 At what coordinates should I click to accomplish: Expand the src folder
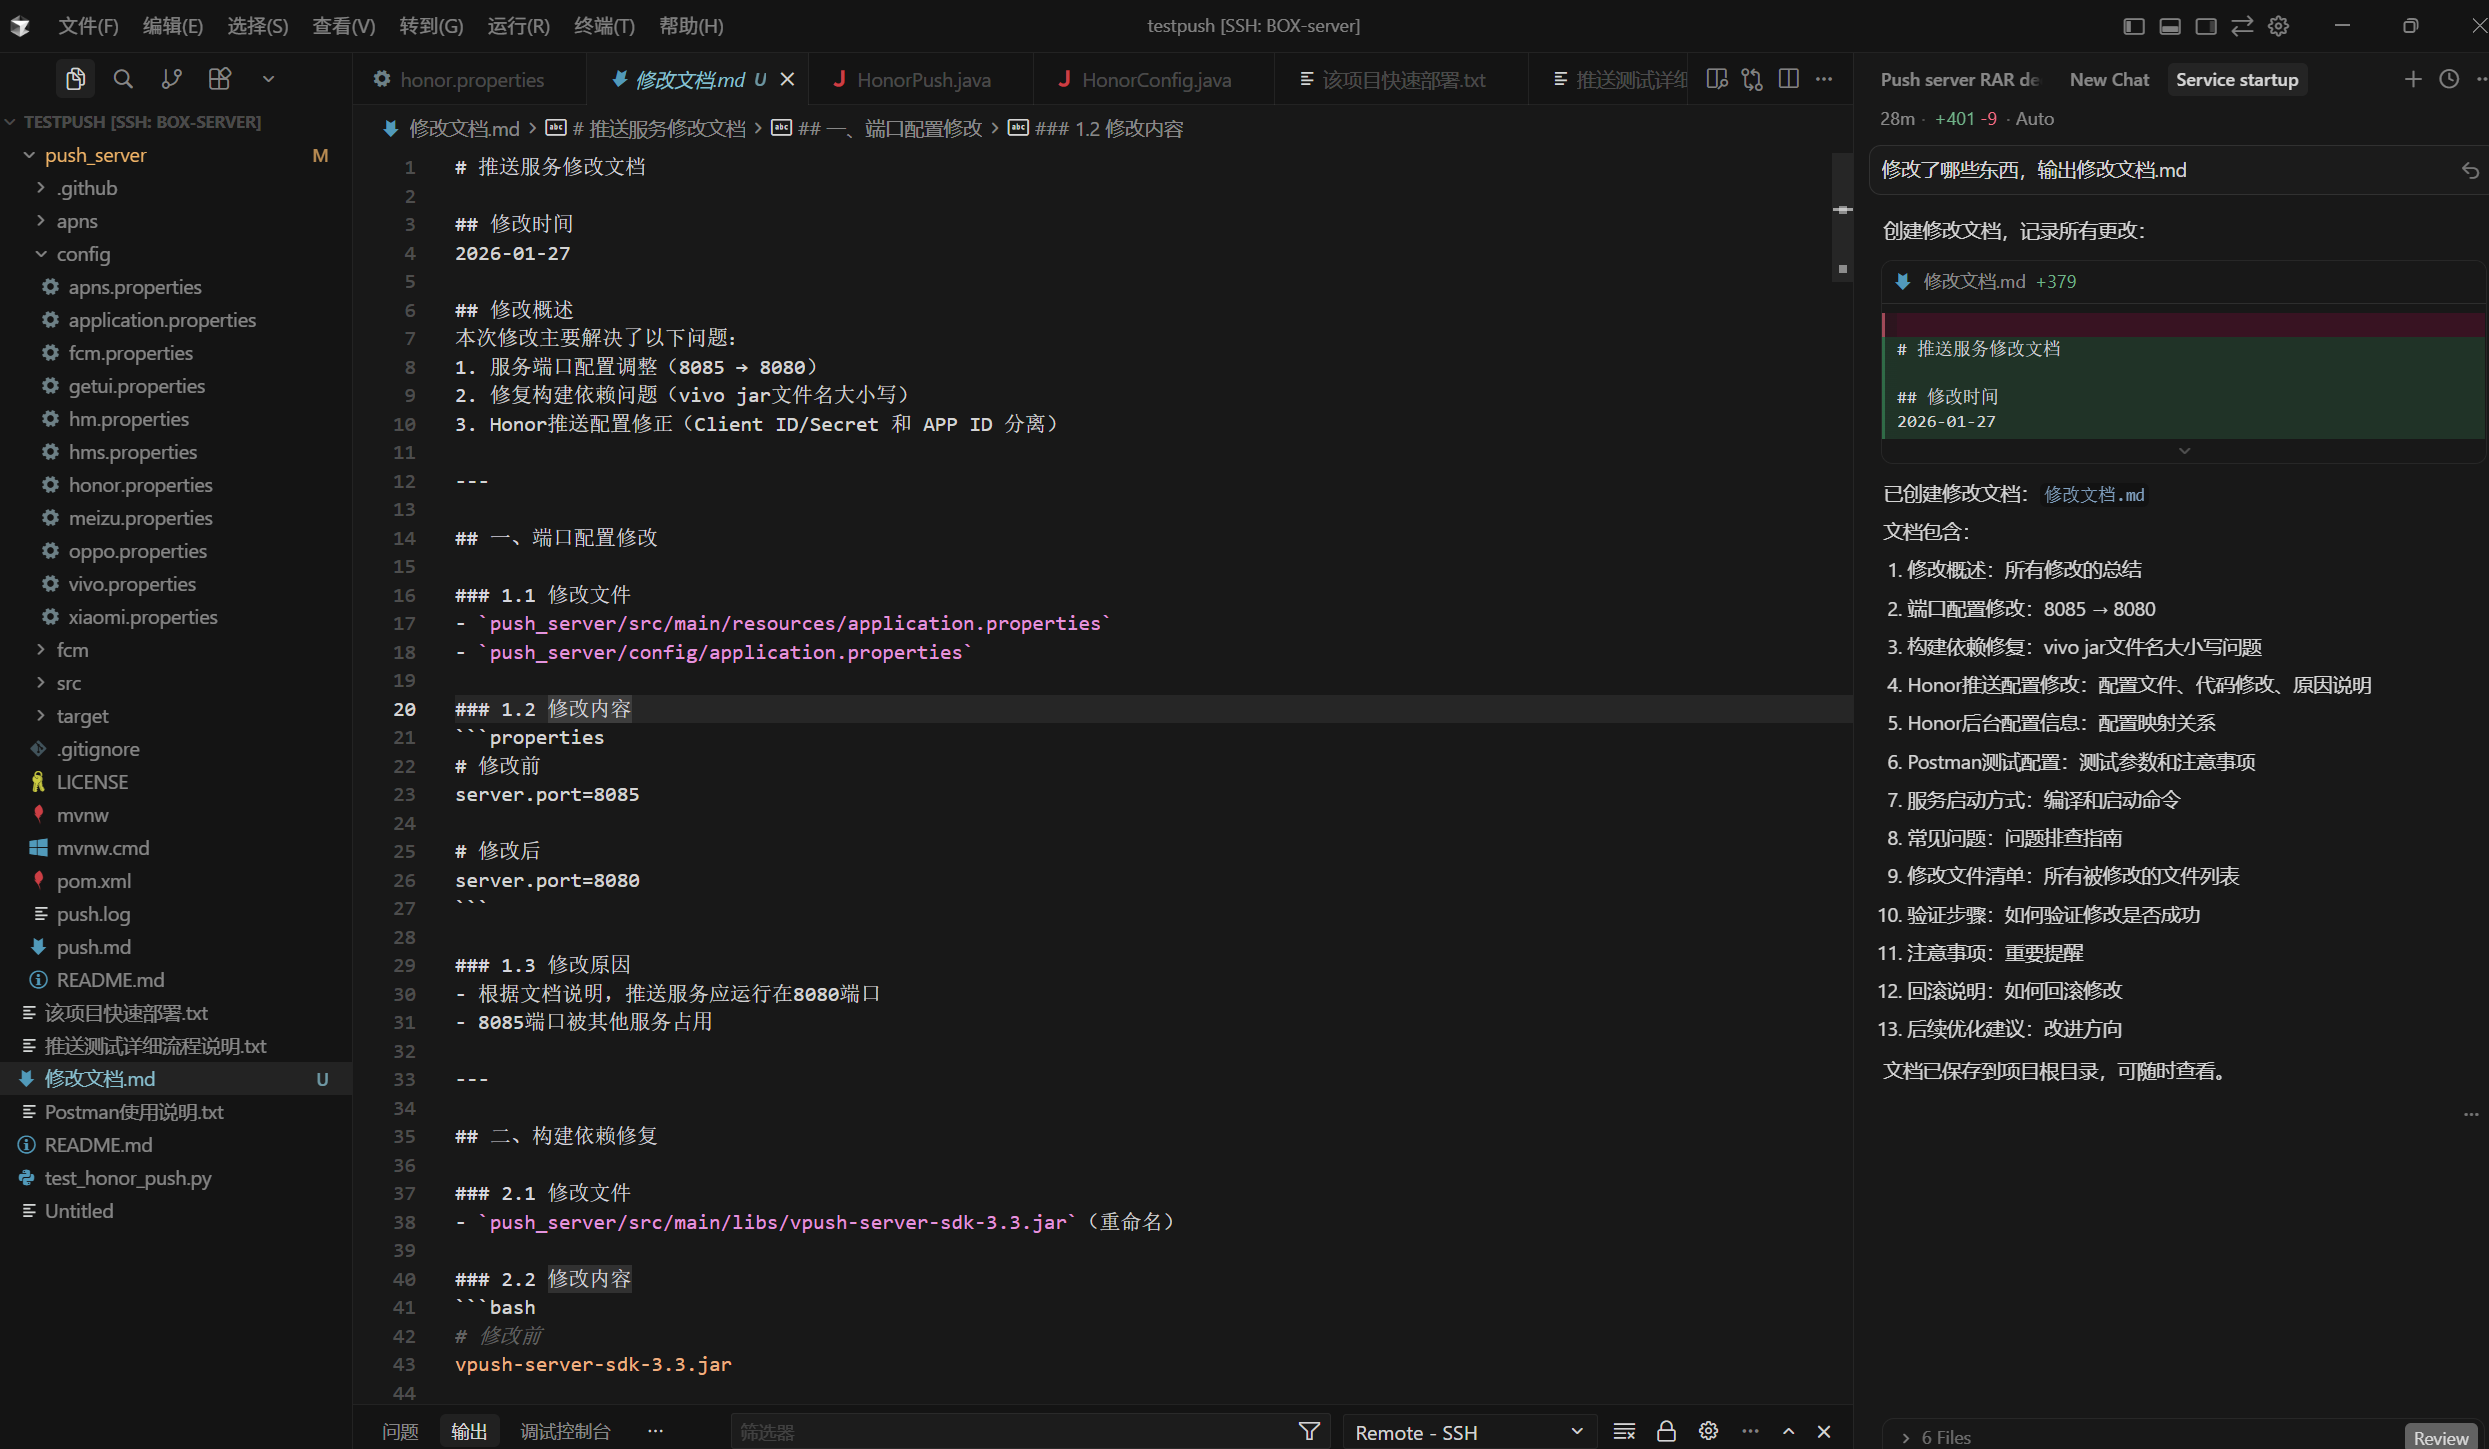(x=68, y=683)
